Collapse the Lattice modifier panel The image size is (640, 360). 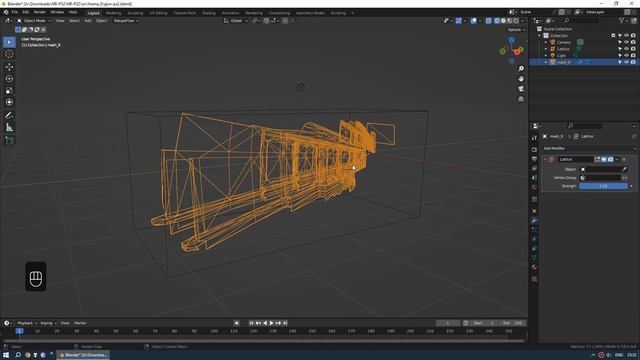pyautogui.click(x=545, y=159)
